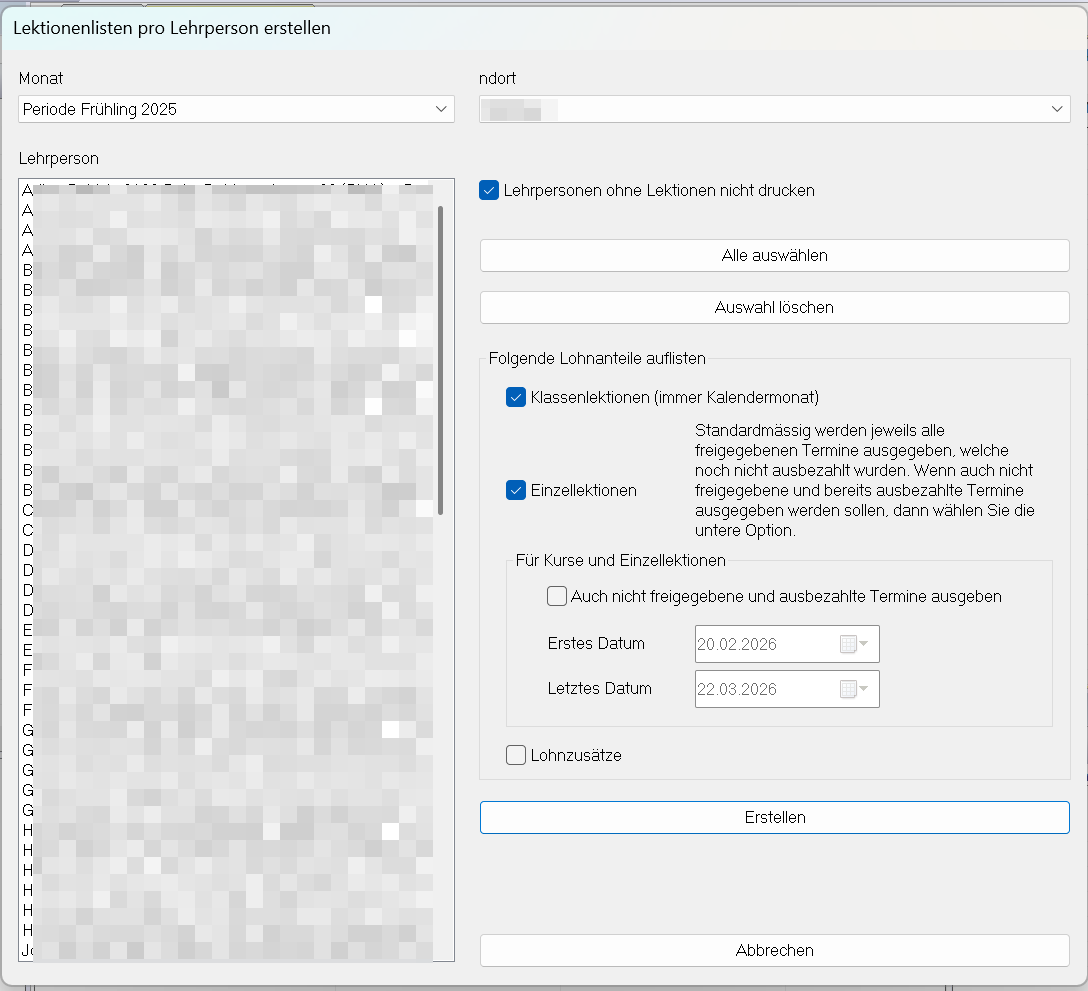
Task: Open the calendar picker for Erstes Datum
Action: tap(854, 644)
